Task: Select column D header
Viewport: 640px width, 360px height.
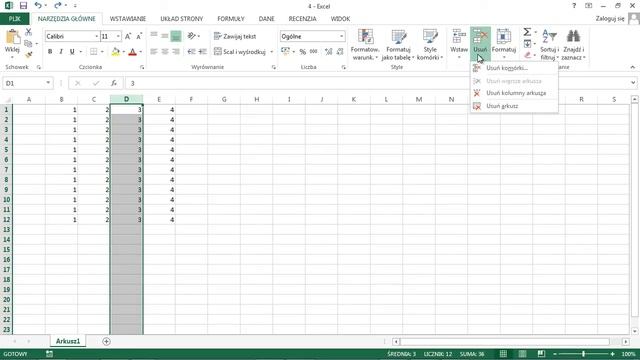Action: point(127,99)
